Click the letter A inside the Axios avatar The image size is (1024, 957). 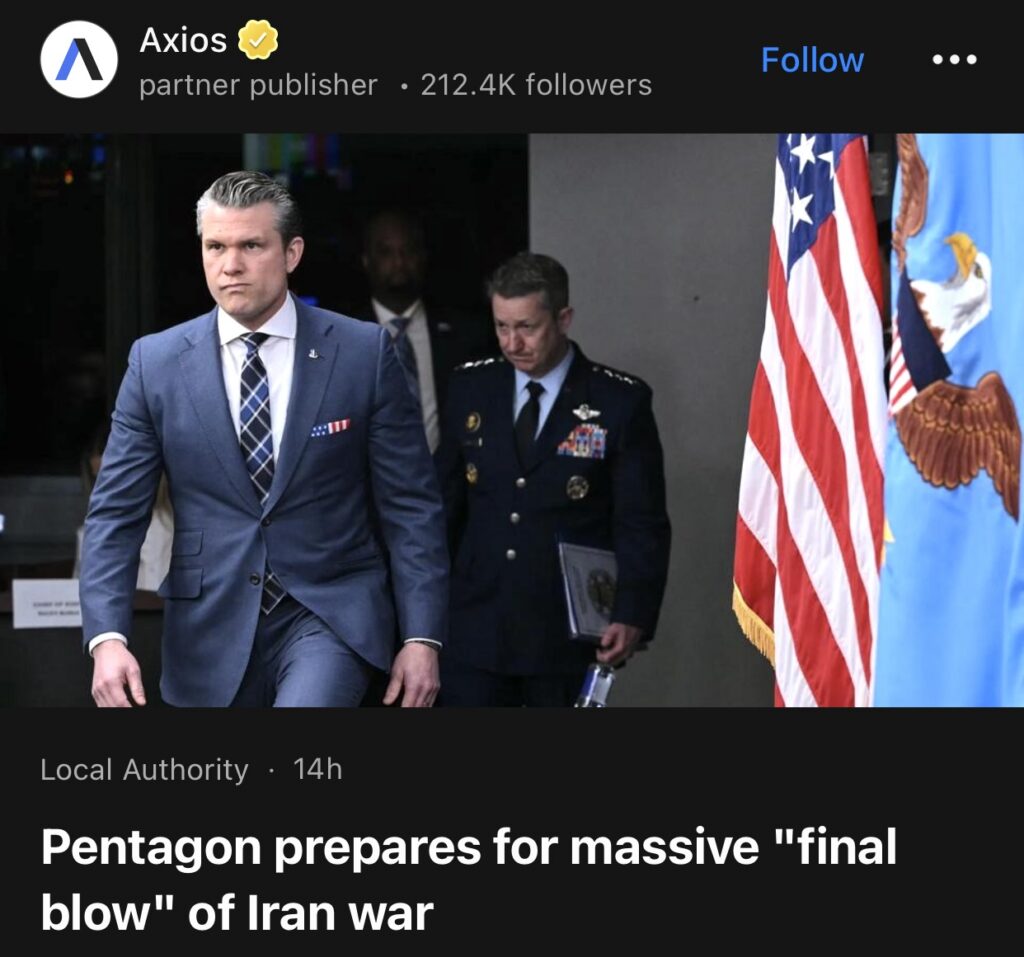78,59
